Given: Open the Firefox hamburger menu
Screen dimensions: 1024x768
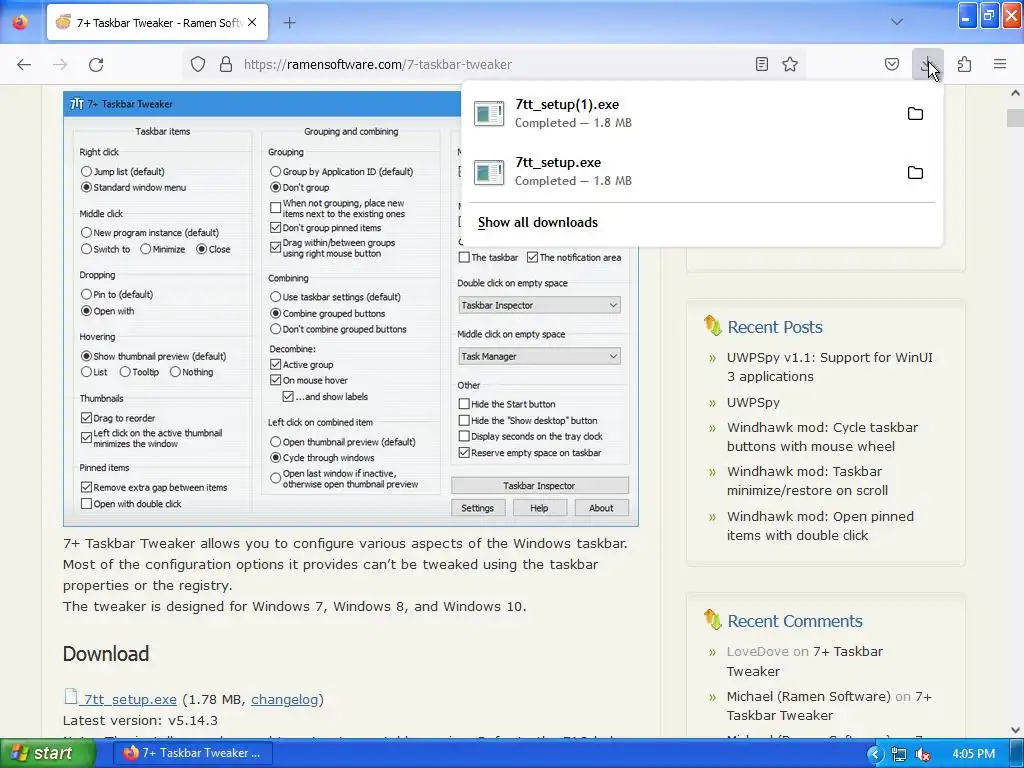Looking at the screenshot, I should click(x=1000, y=64).
